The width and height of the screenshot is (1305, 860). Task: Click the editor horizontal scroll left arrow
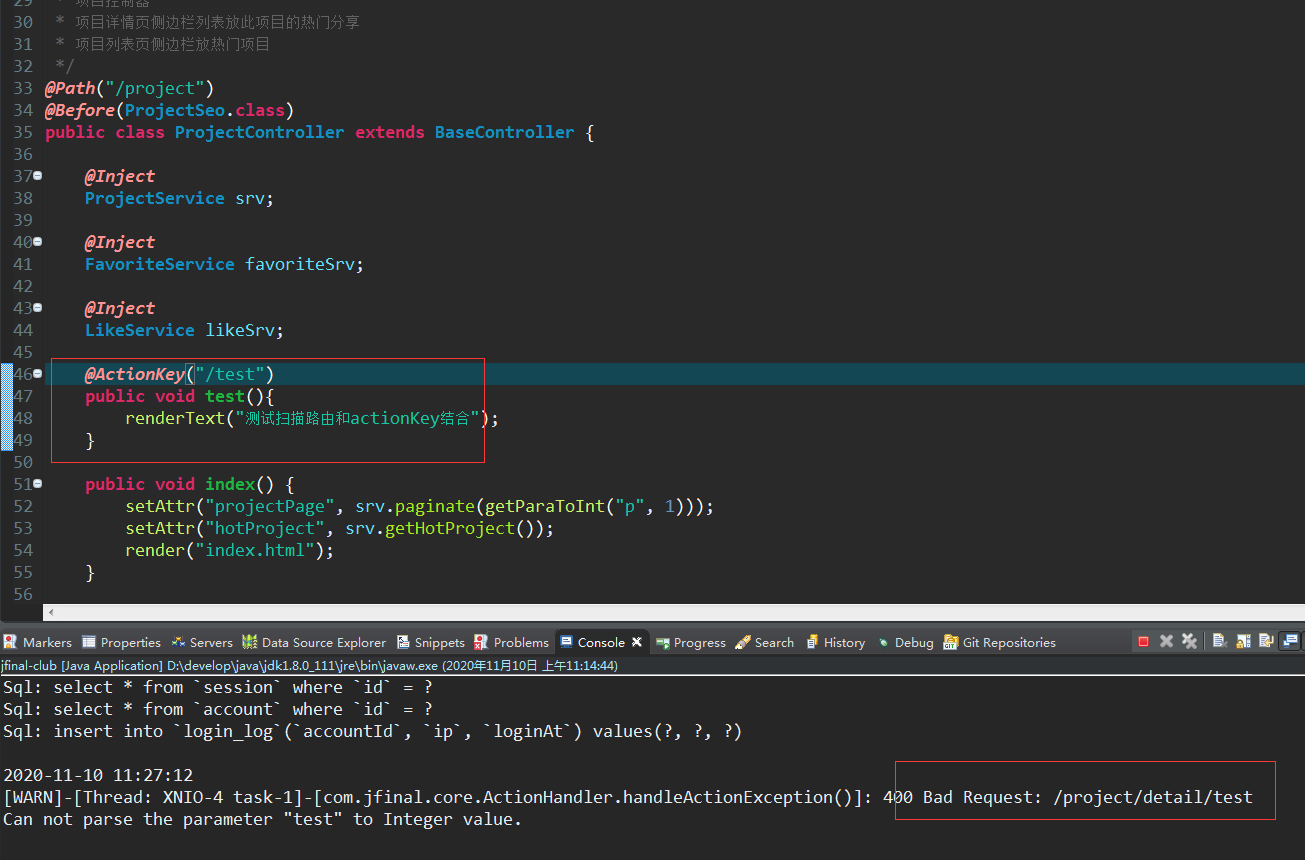(51, 612)
